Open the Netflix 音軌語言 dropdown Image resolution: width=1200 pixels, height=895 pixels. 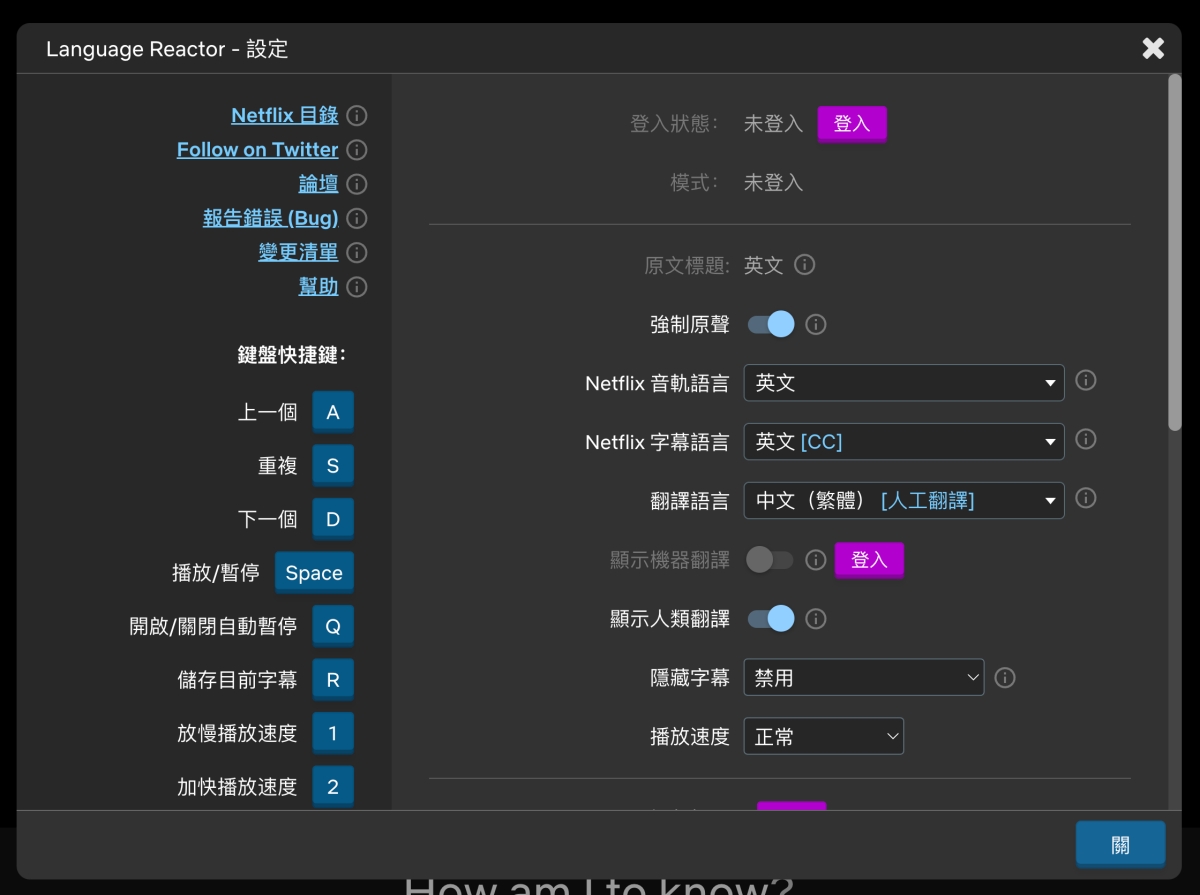[x=904, y=383]
